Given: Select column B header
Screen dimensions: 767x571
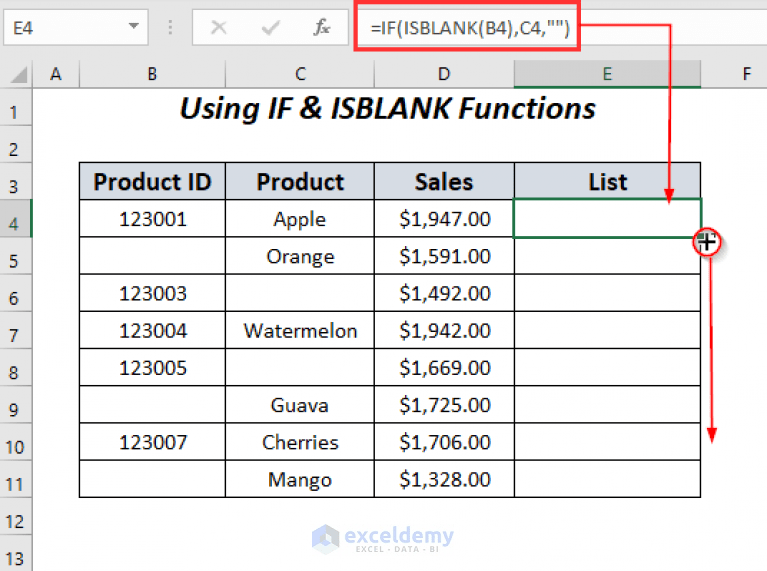Looking at the screenshot, I should [x=152, y=74].
